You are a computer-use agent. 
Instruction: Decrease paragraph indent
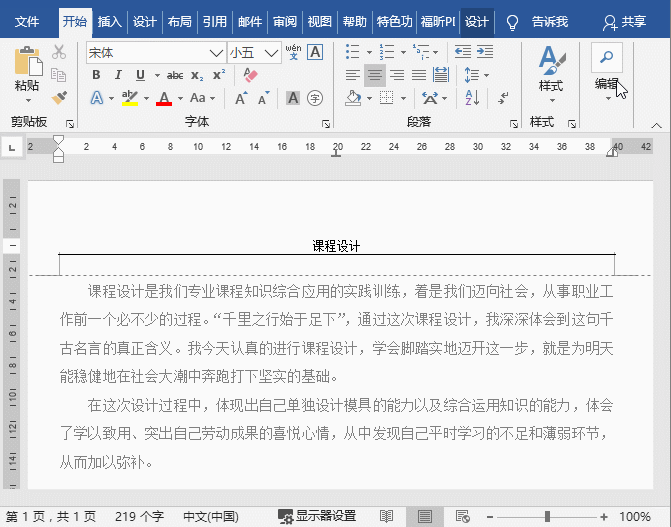click(463, 52)
